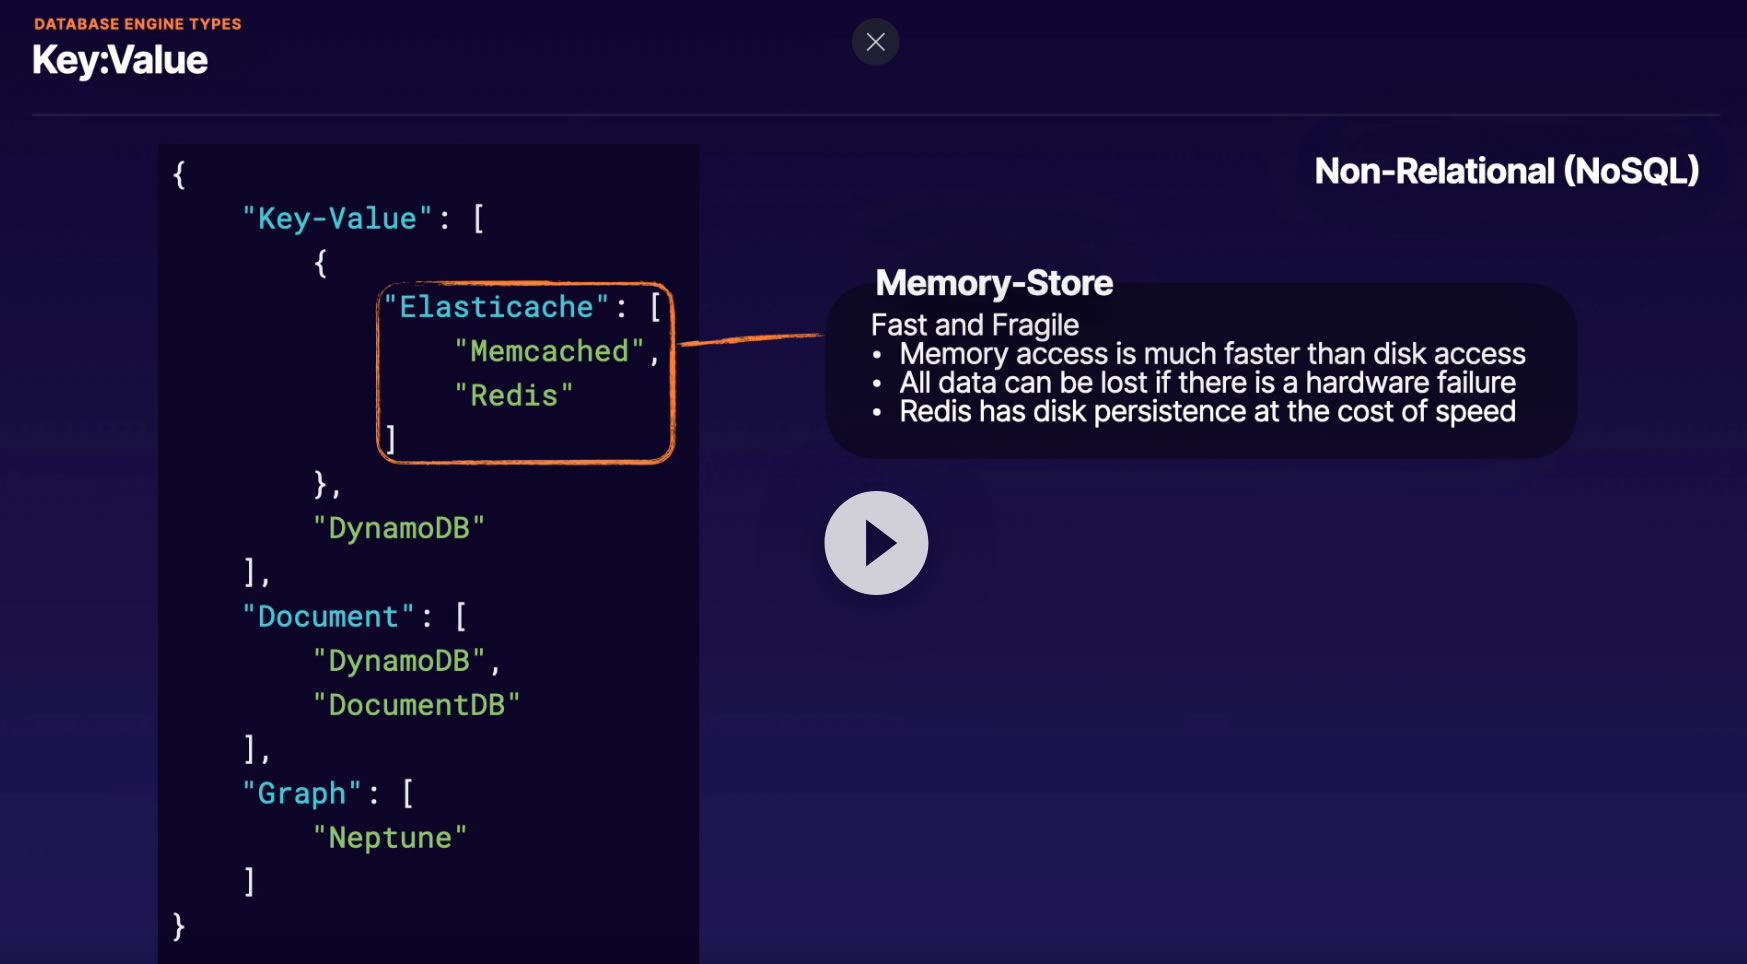
Task: Click the "Document" key in code
Action: coord(328,616)
